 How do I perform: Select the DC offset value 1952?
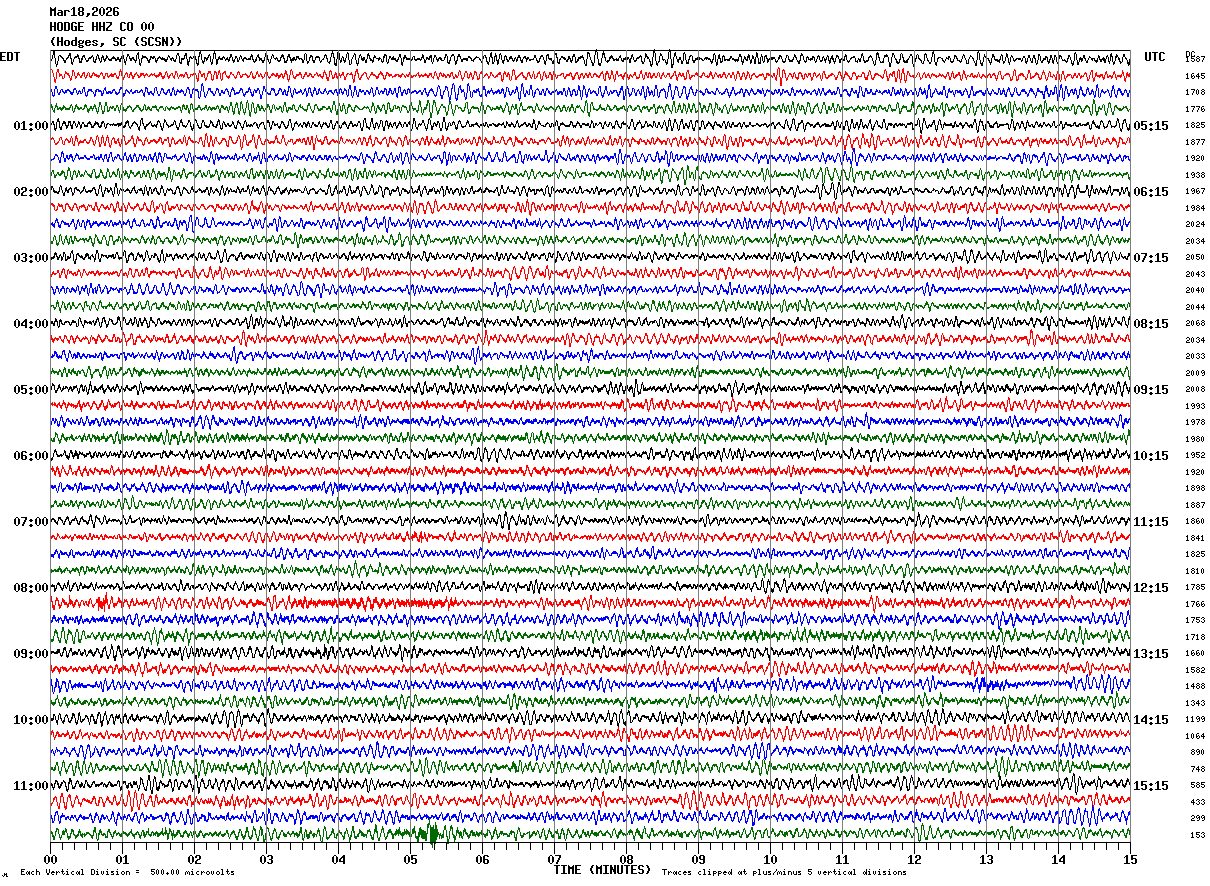1195,456
